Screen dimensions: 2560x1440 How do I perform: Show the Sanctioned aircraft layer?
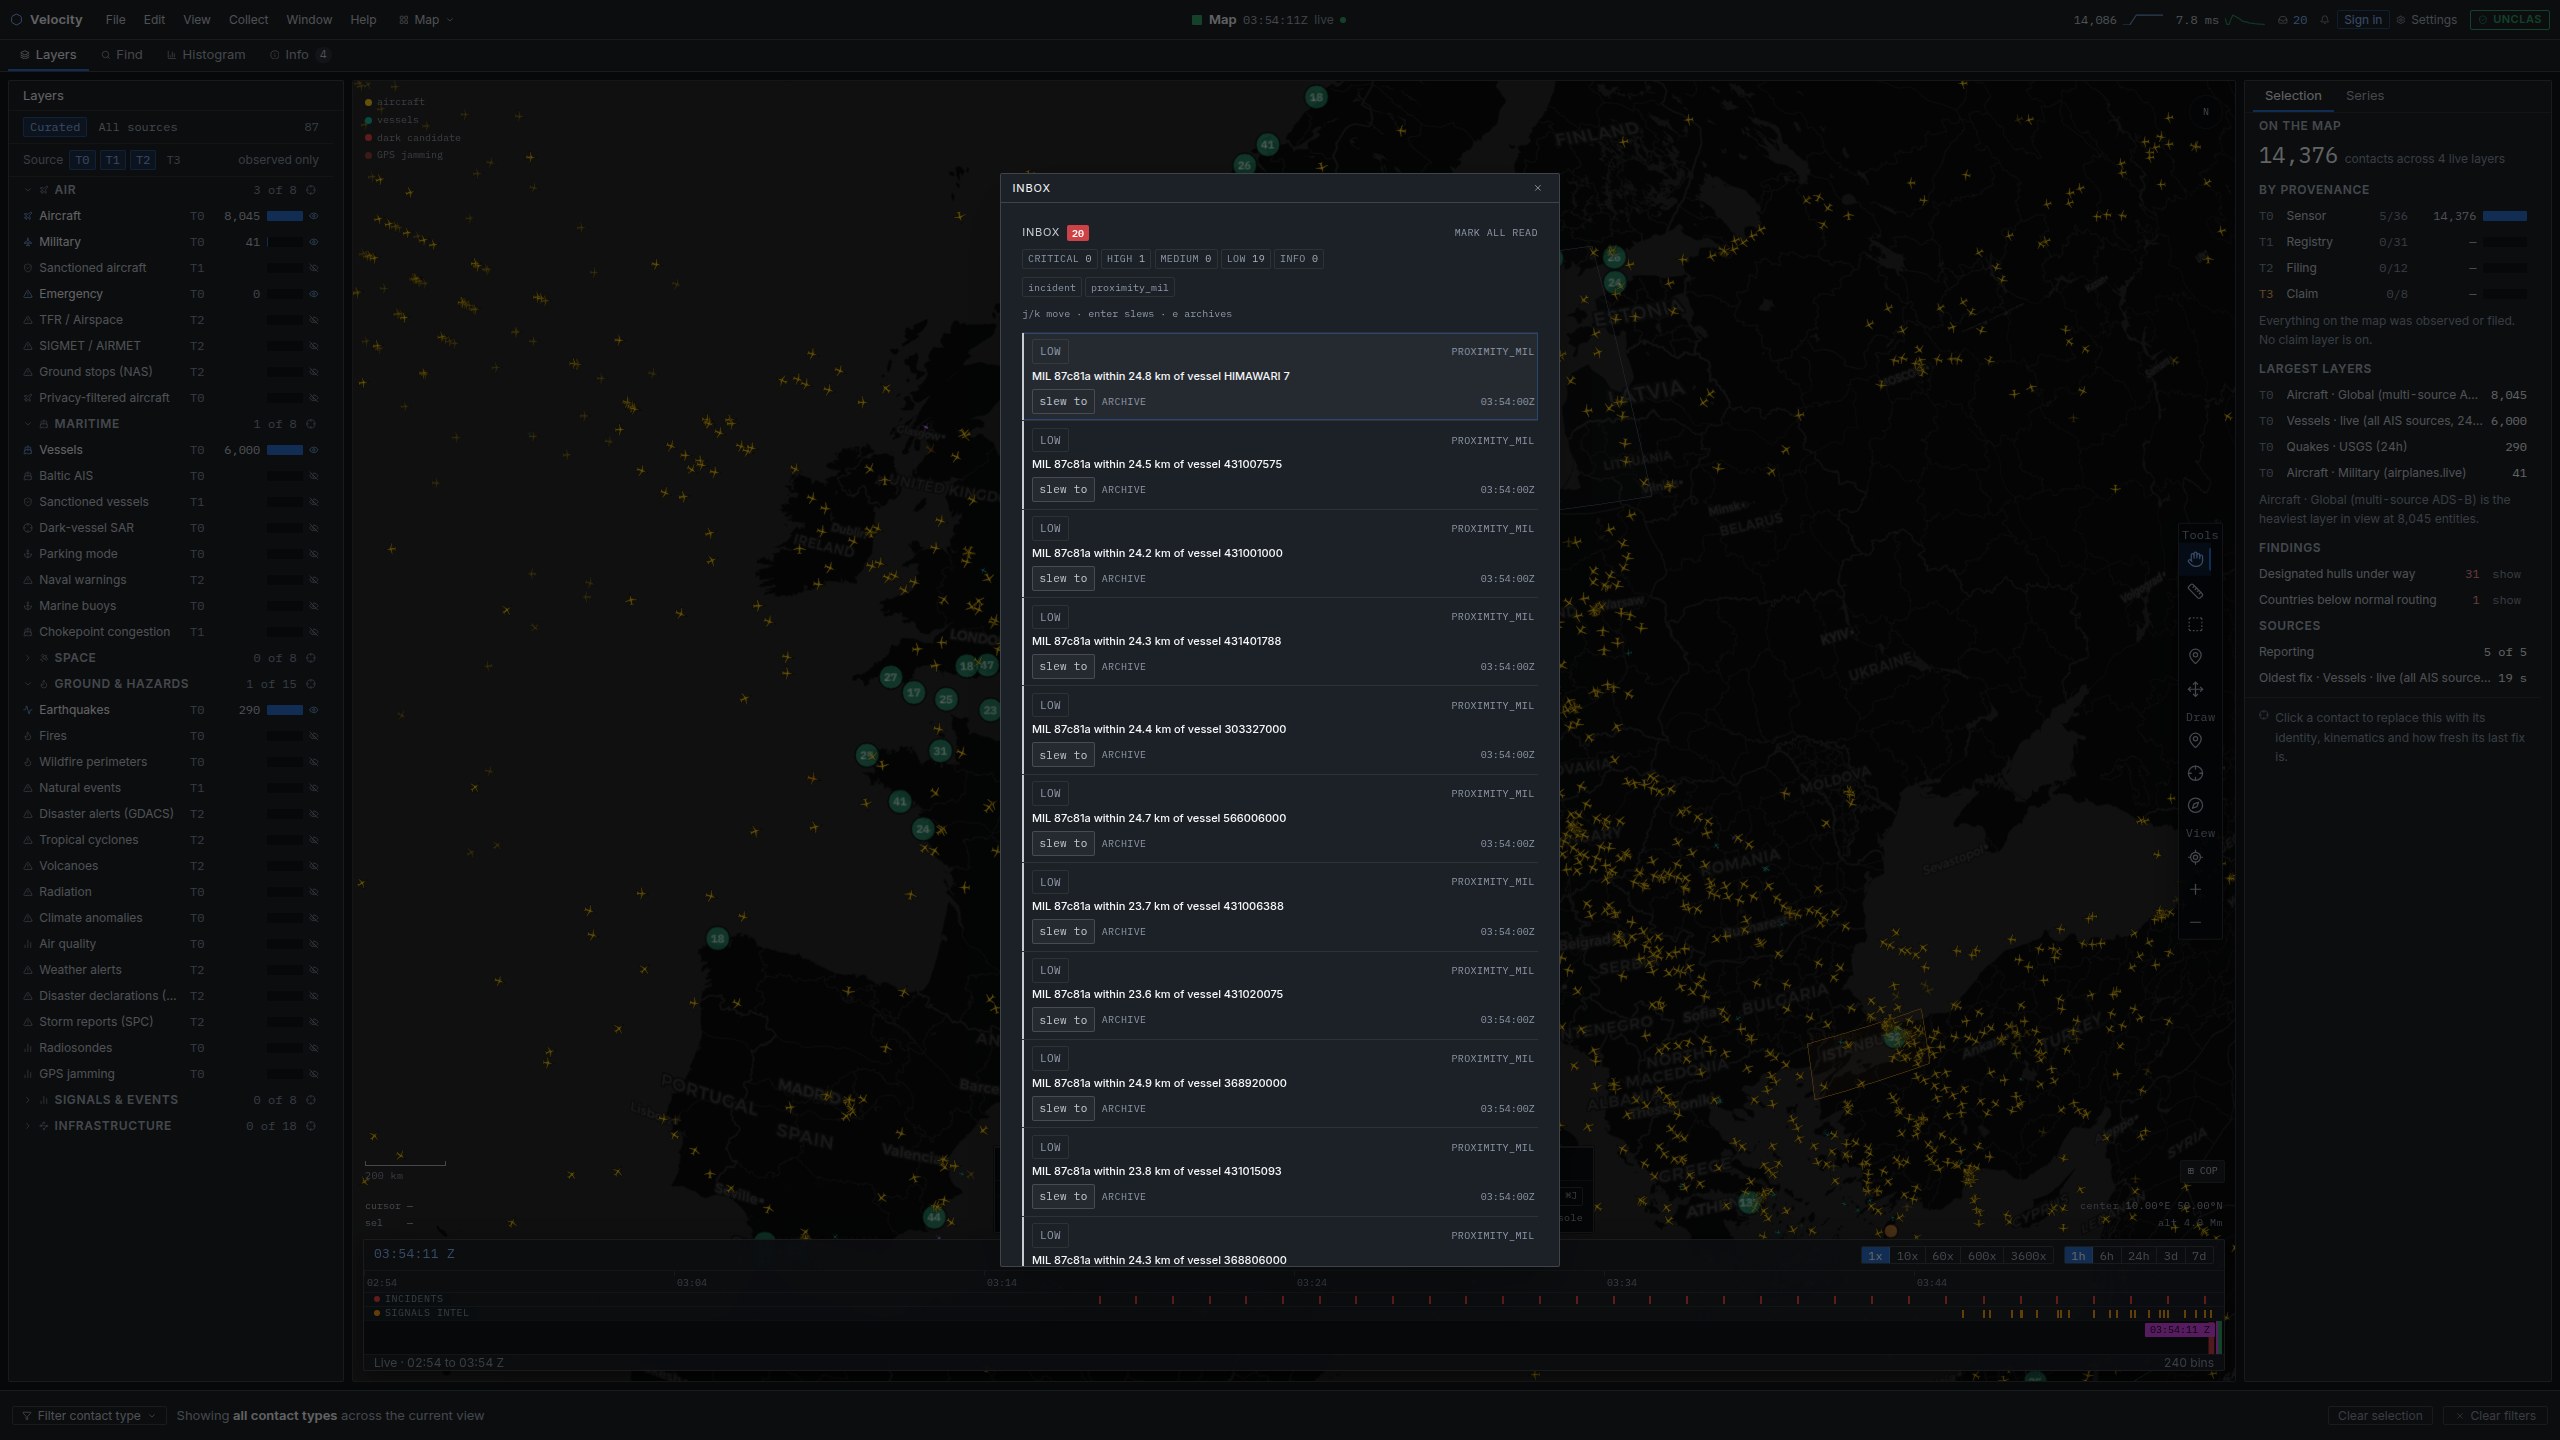(313, 268)
